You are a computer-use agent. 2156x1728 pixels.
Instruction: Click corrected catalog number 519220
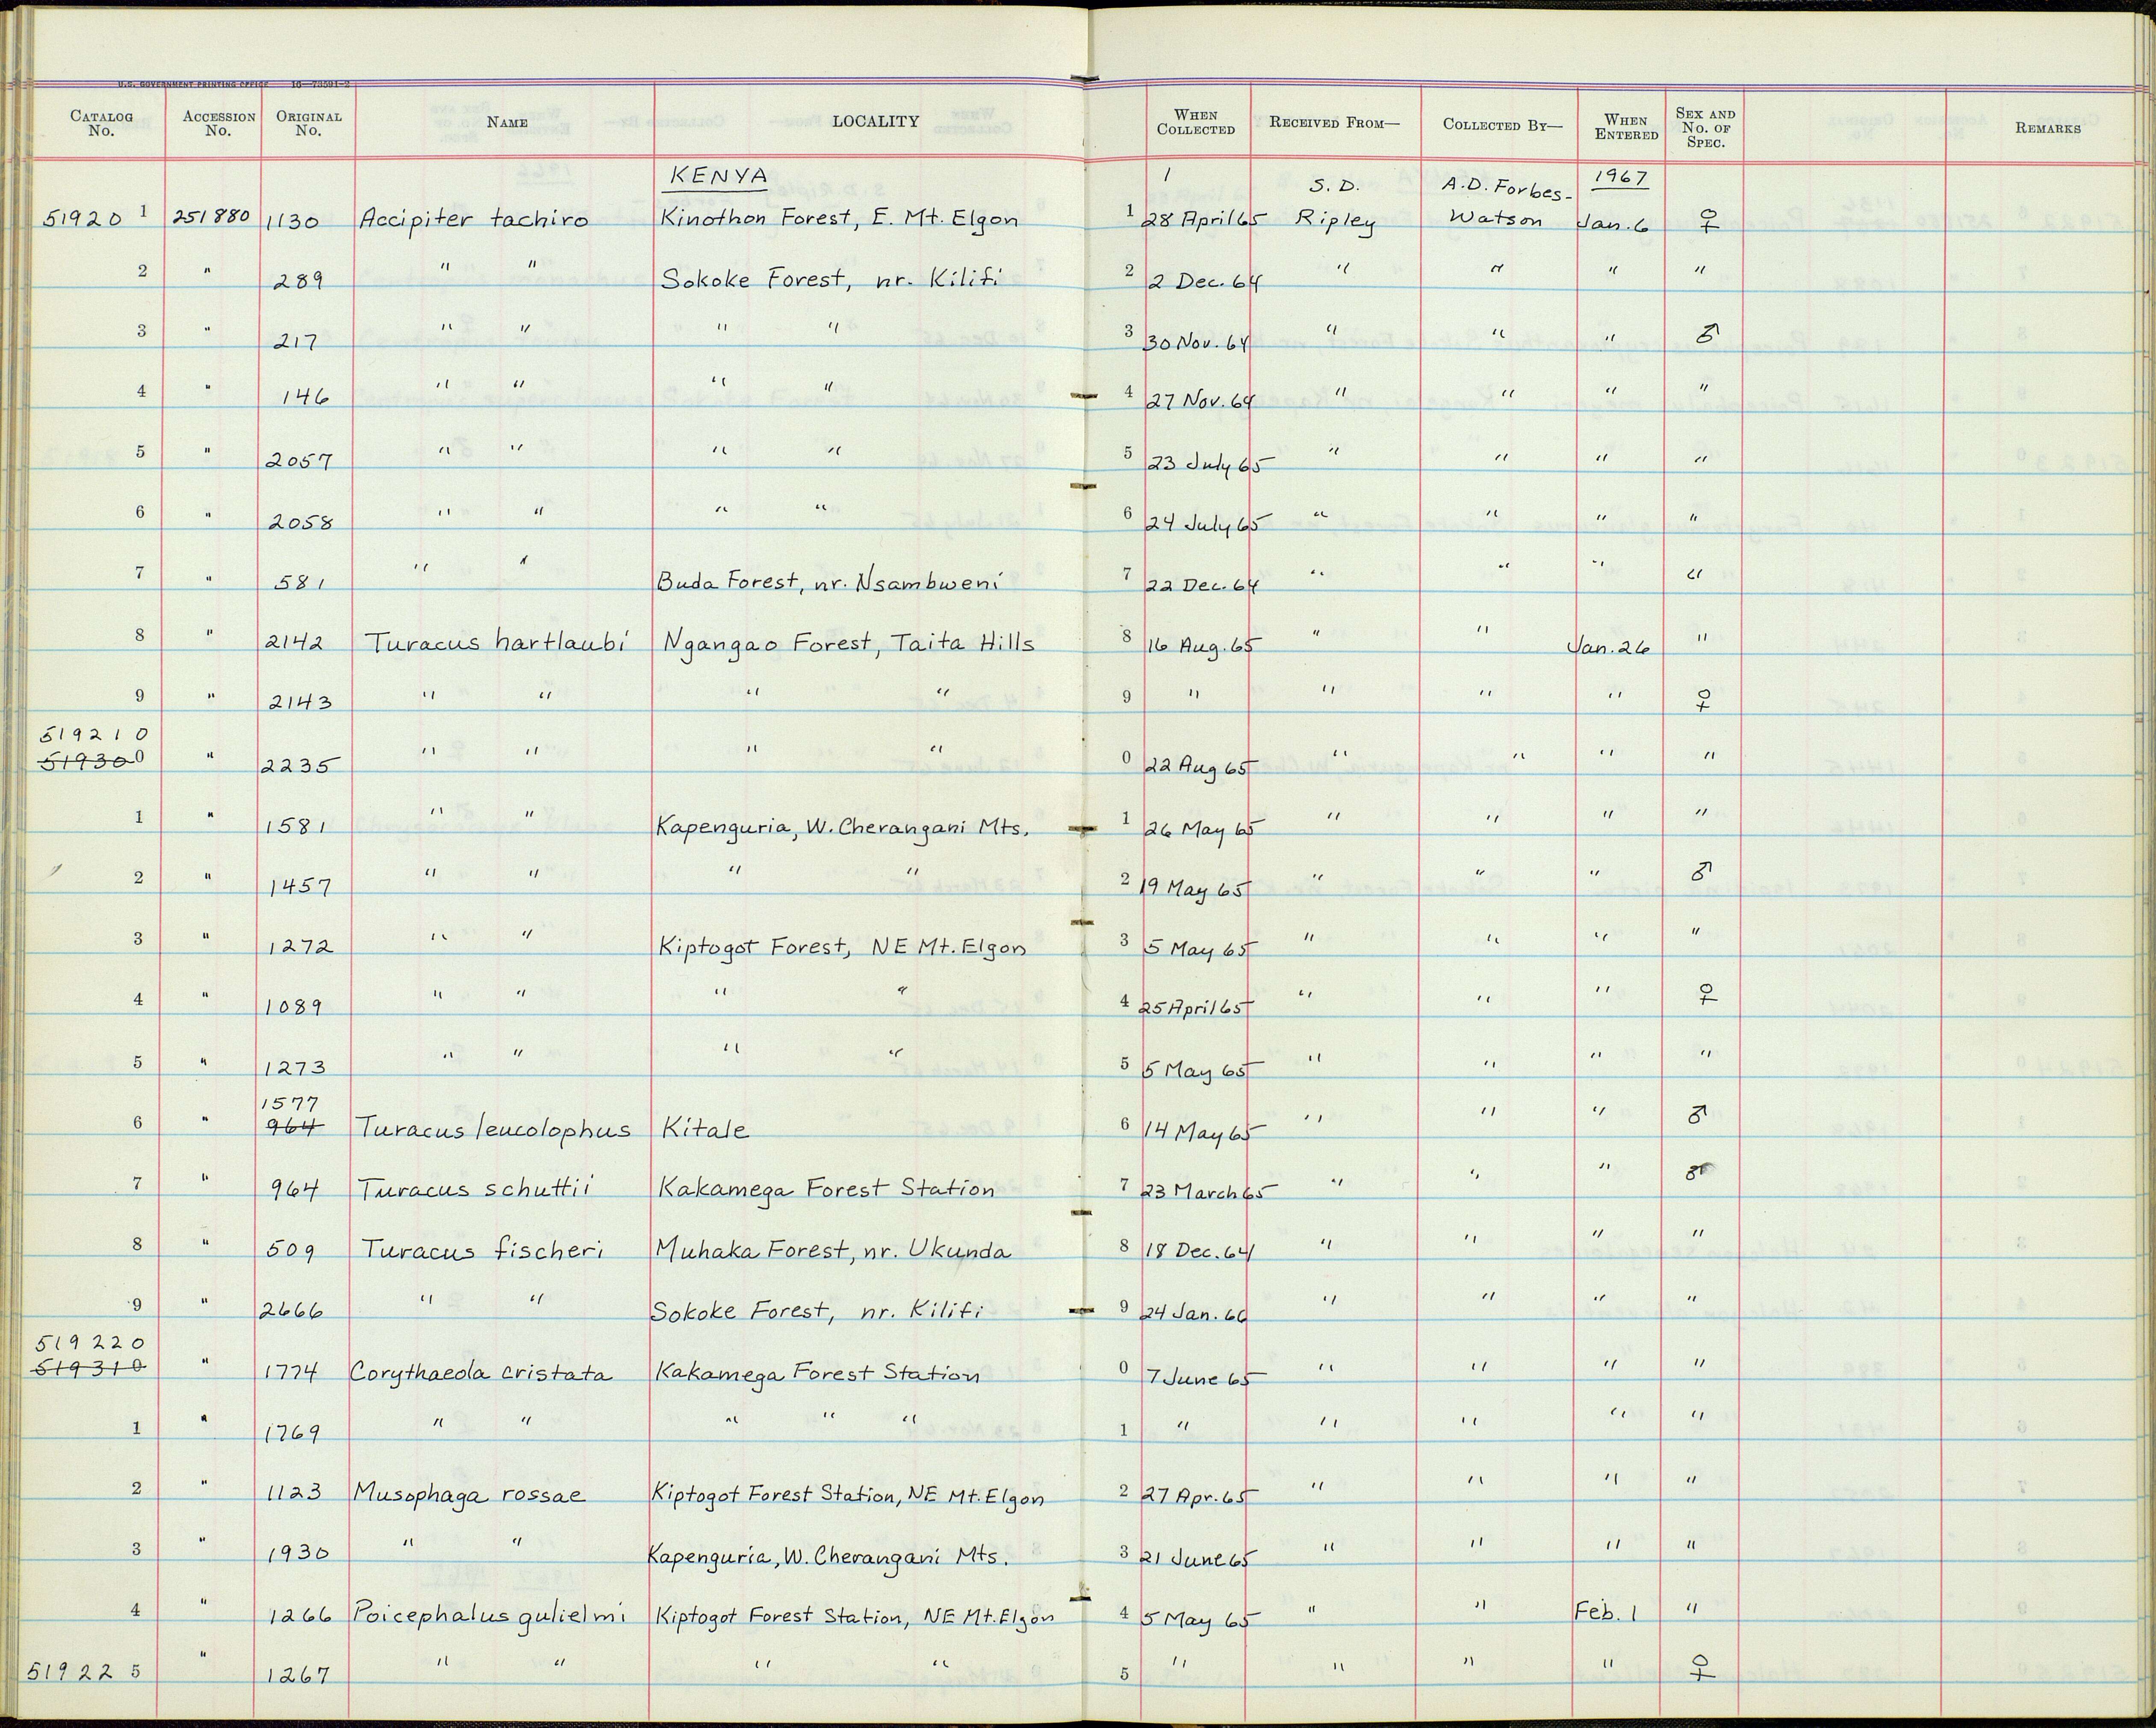click(92, 1343)
